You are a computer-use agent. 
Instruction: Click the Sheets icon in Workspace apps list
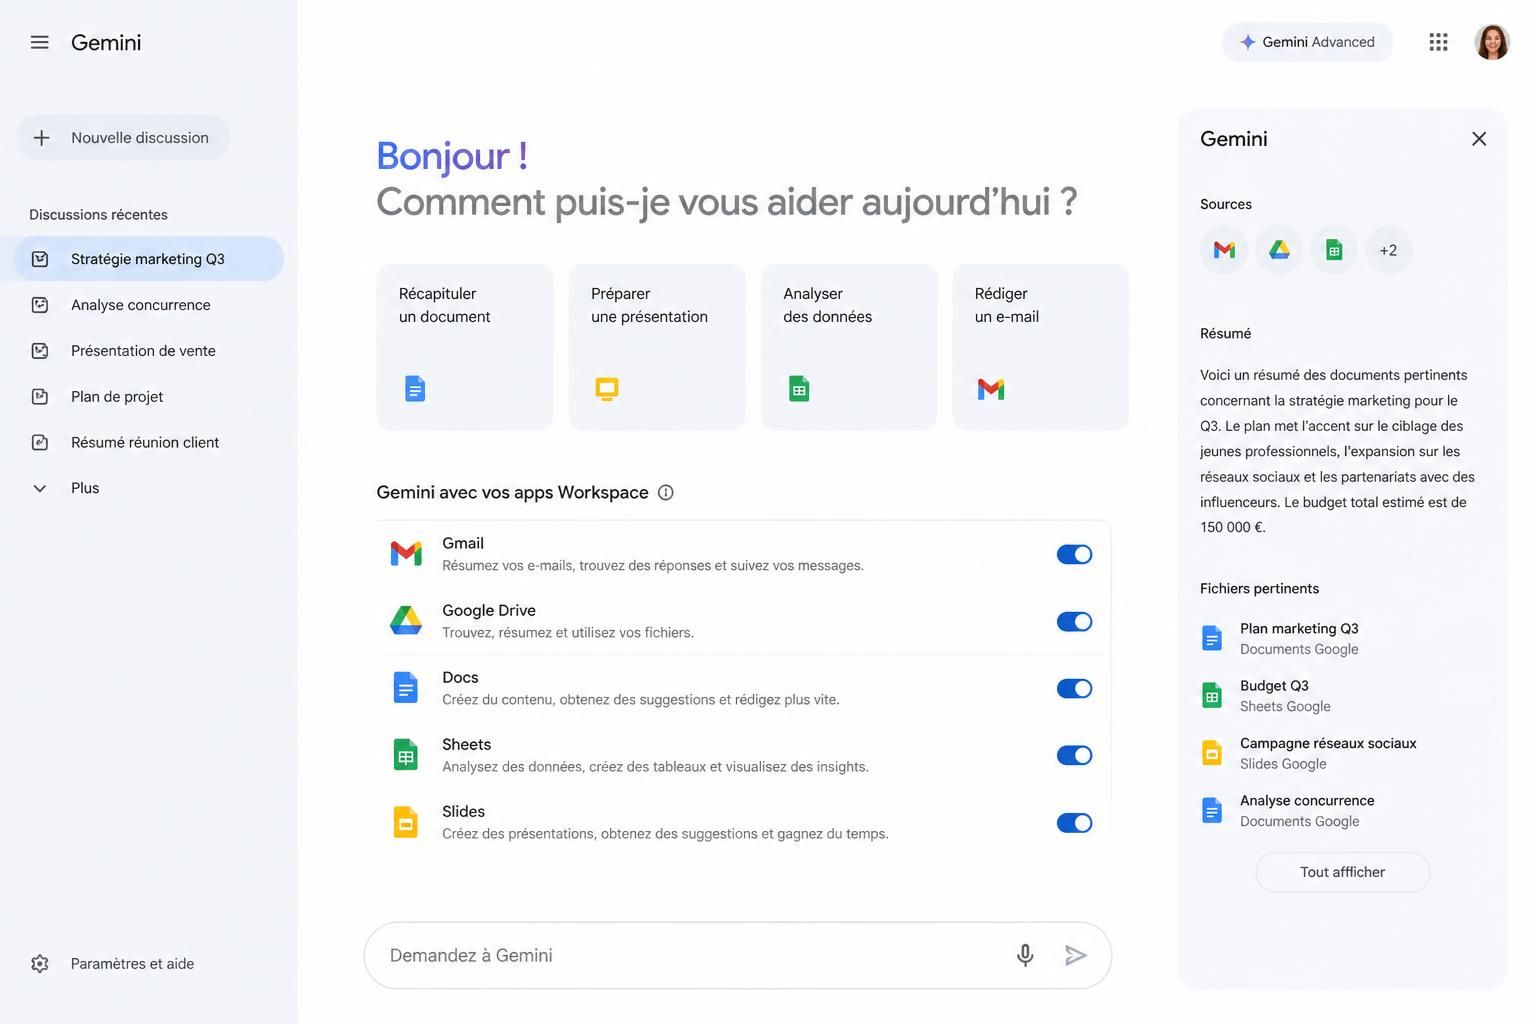click(405, 754)
